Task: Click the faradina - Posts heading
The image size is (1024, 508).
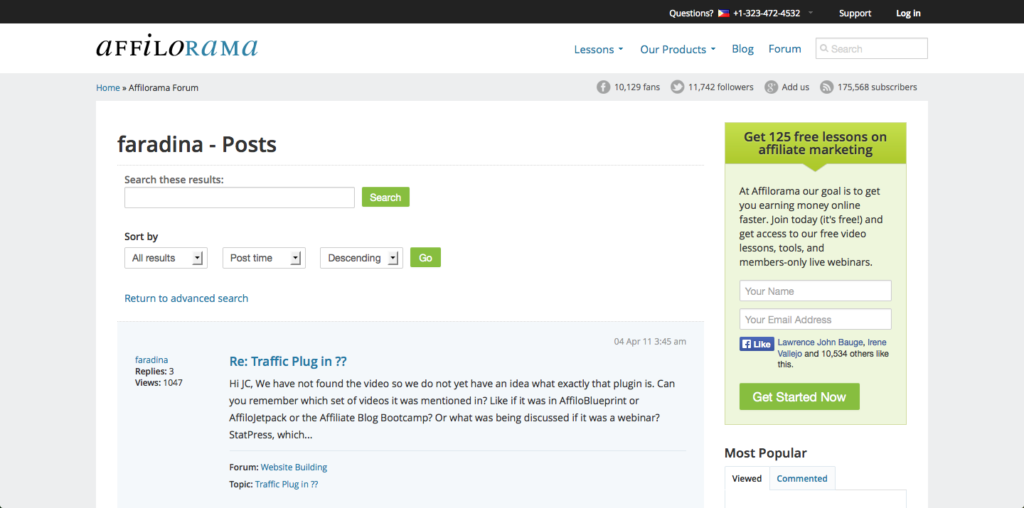Action: coord(197,144)
